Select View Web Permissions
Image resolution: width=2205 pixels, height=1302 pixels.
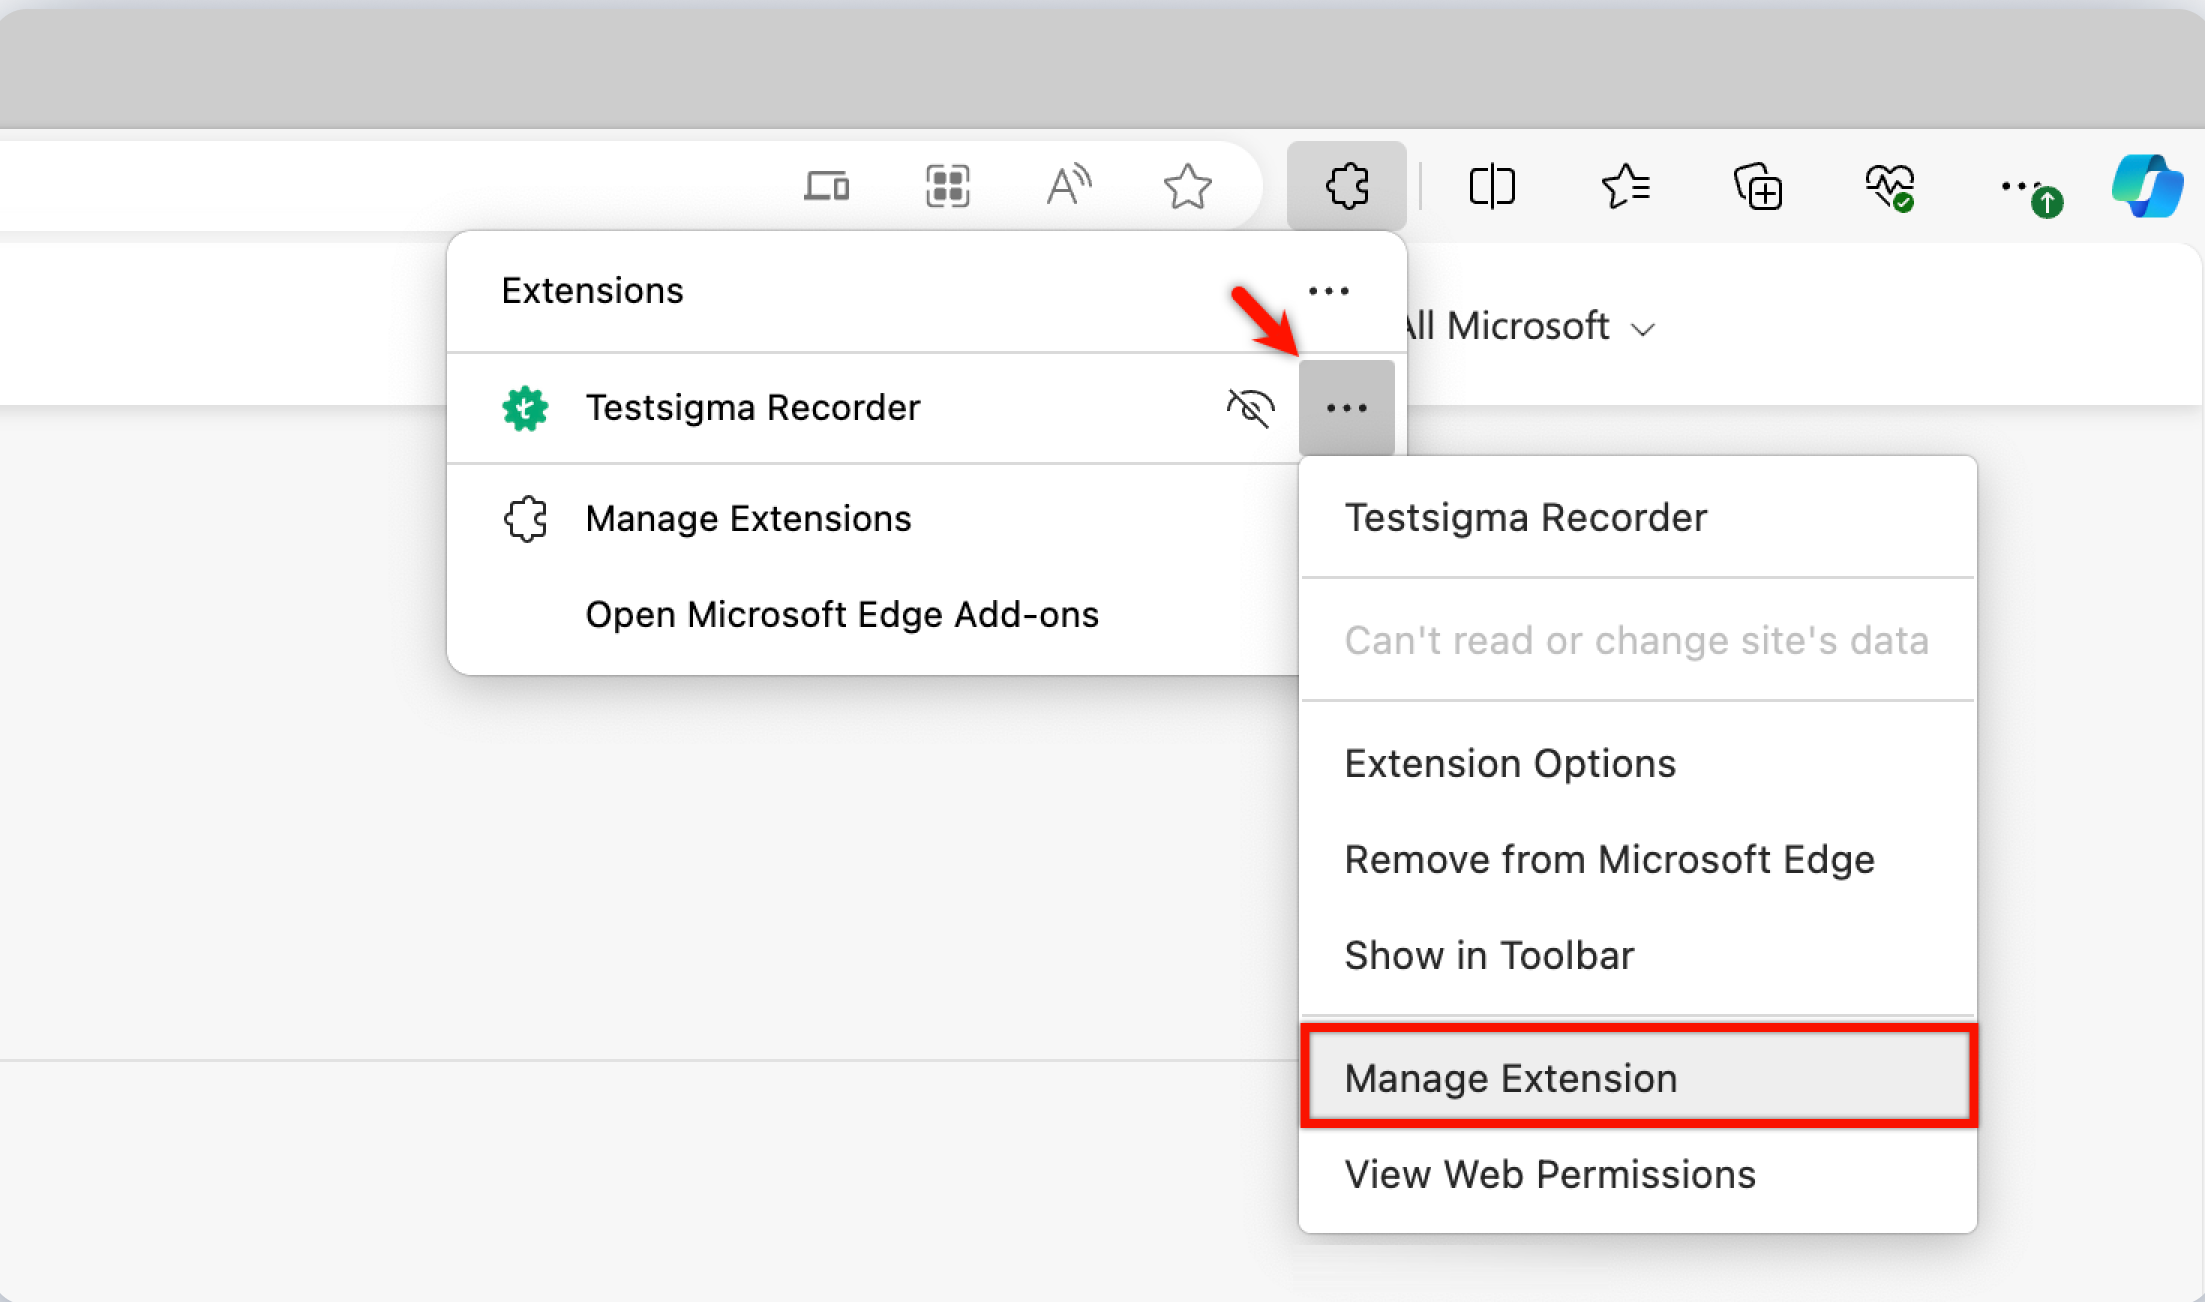pos(1638,1175)
